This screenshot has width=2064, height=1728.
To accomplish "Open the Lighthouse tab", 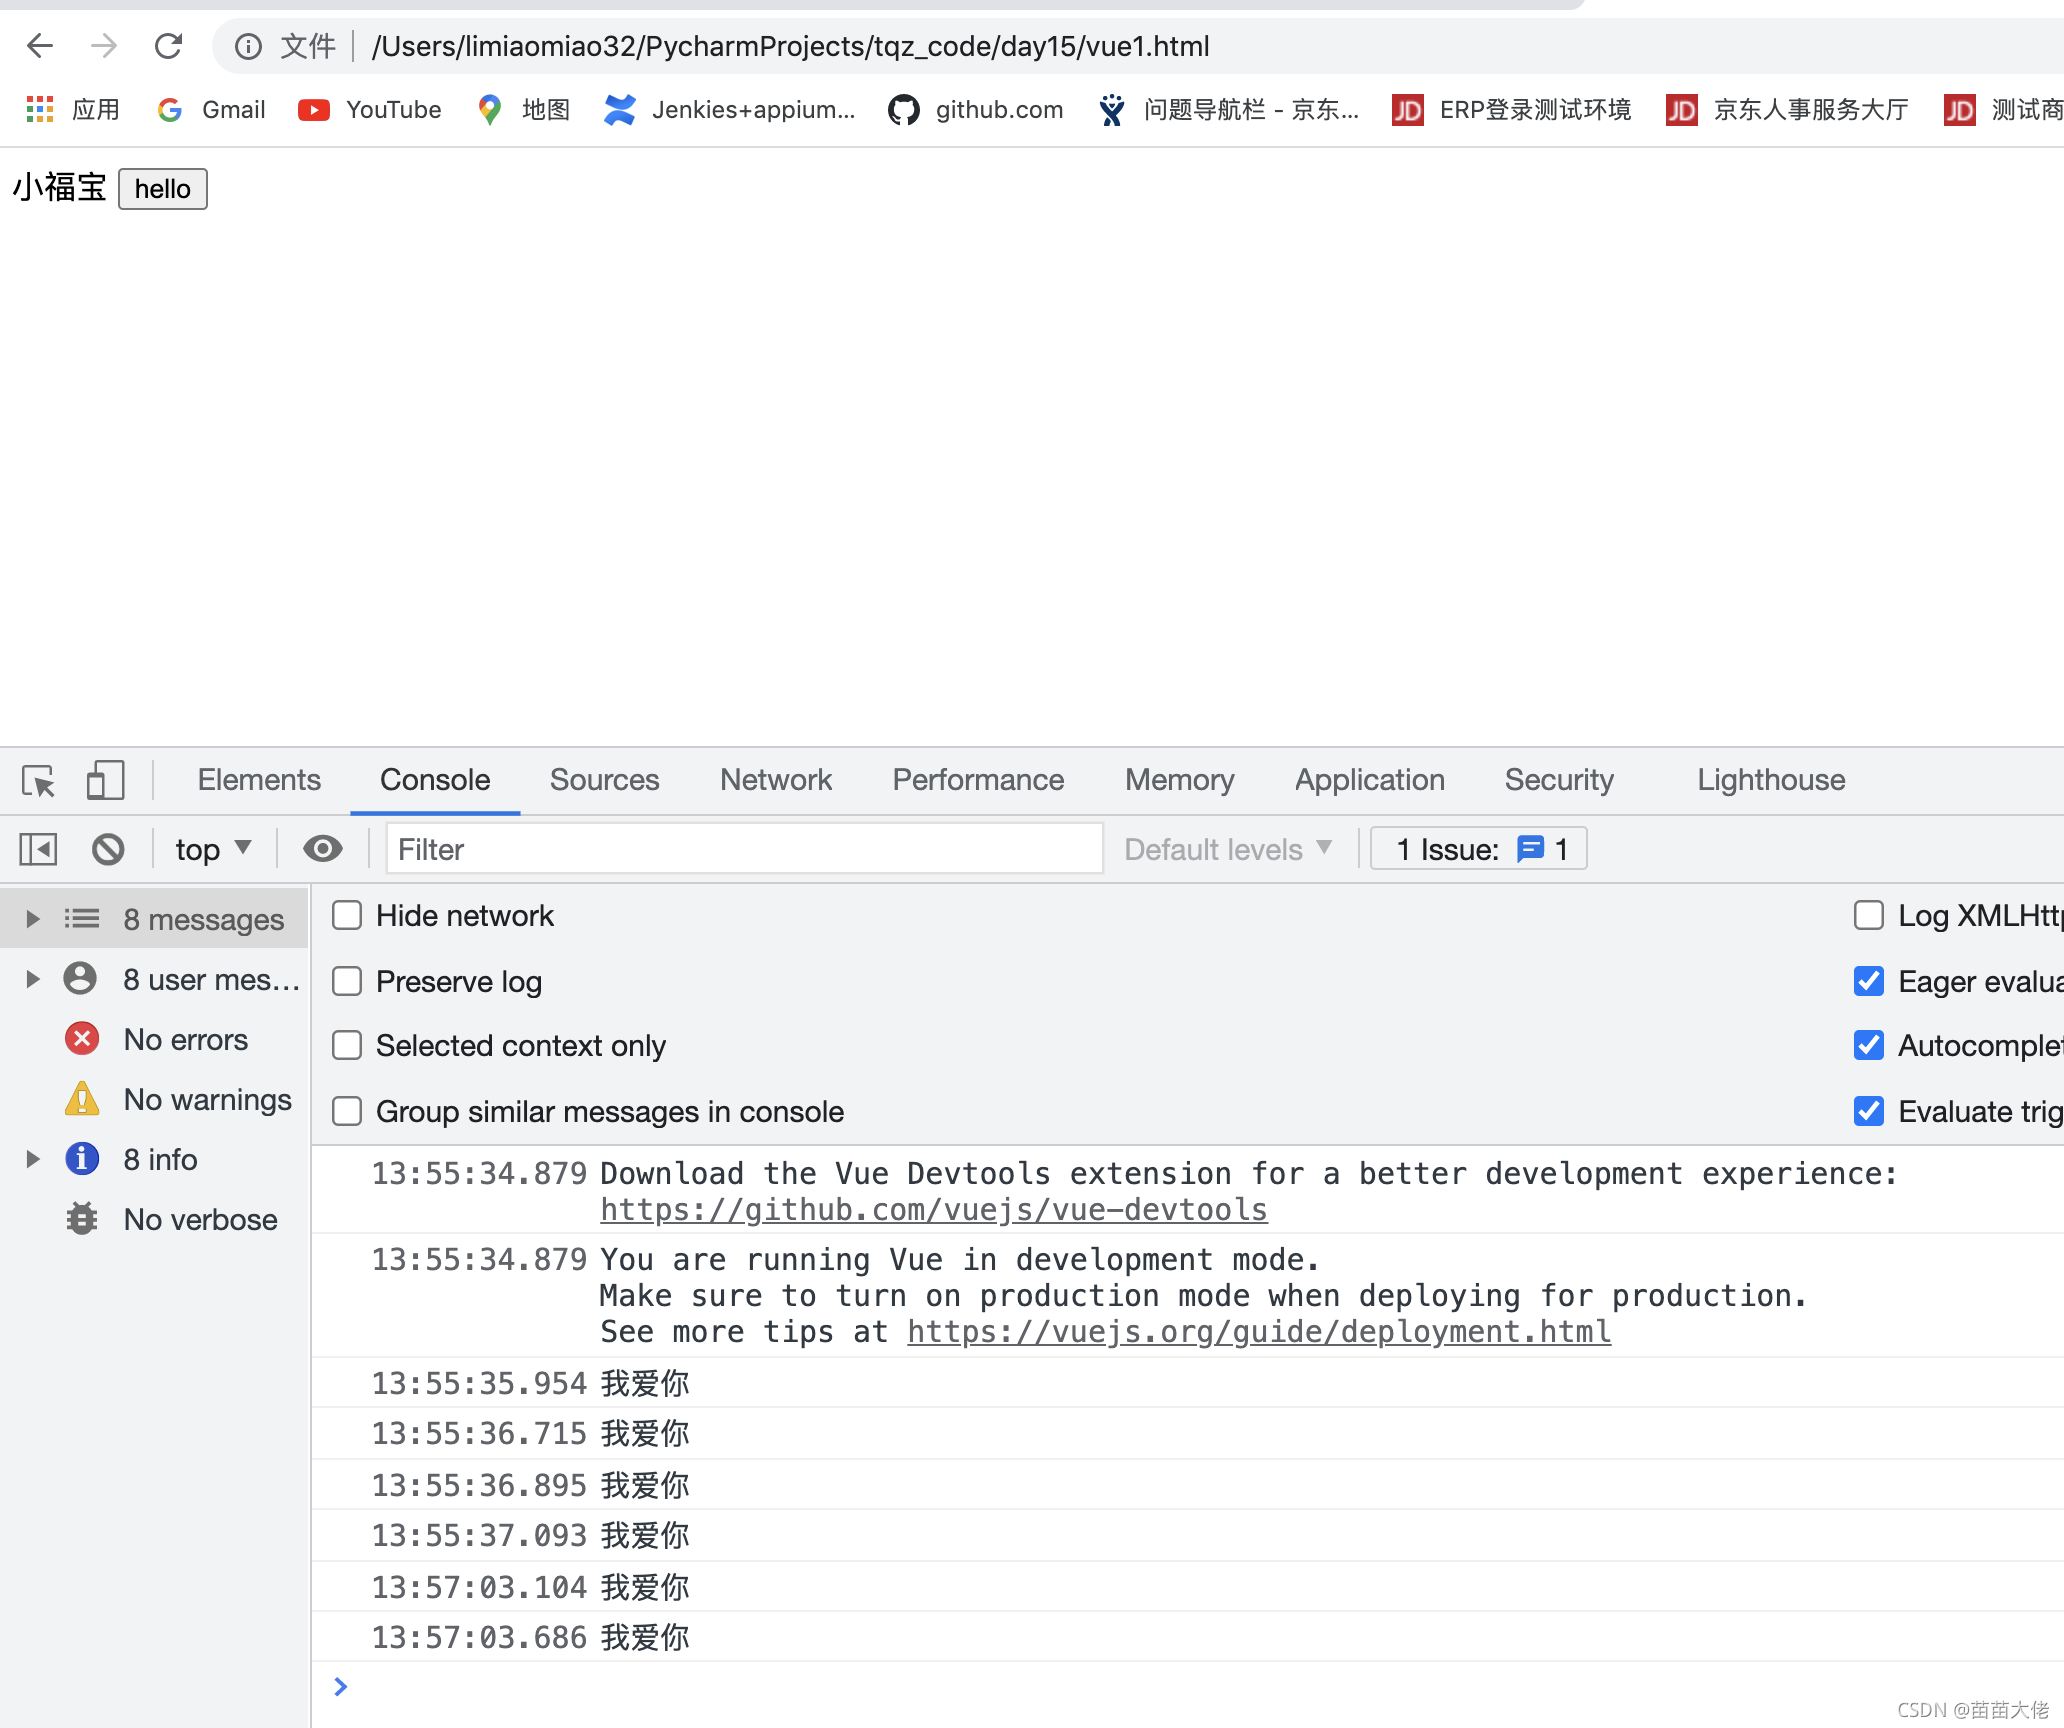I will pyautogui.click(x=1771, y=780).
